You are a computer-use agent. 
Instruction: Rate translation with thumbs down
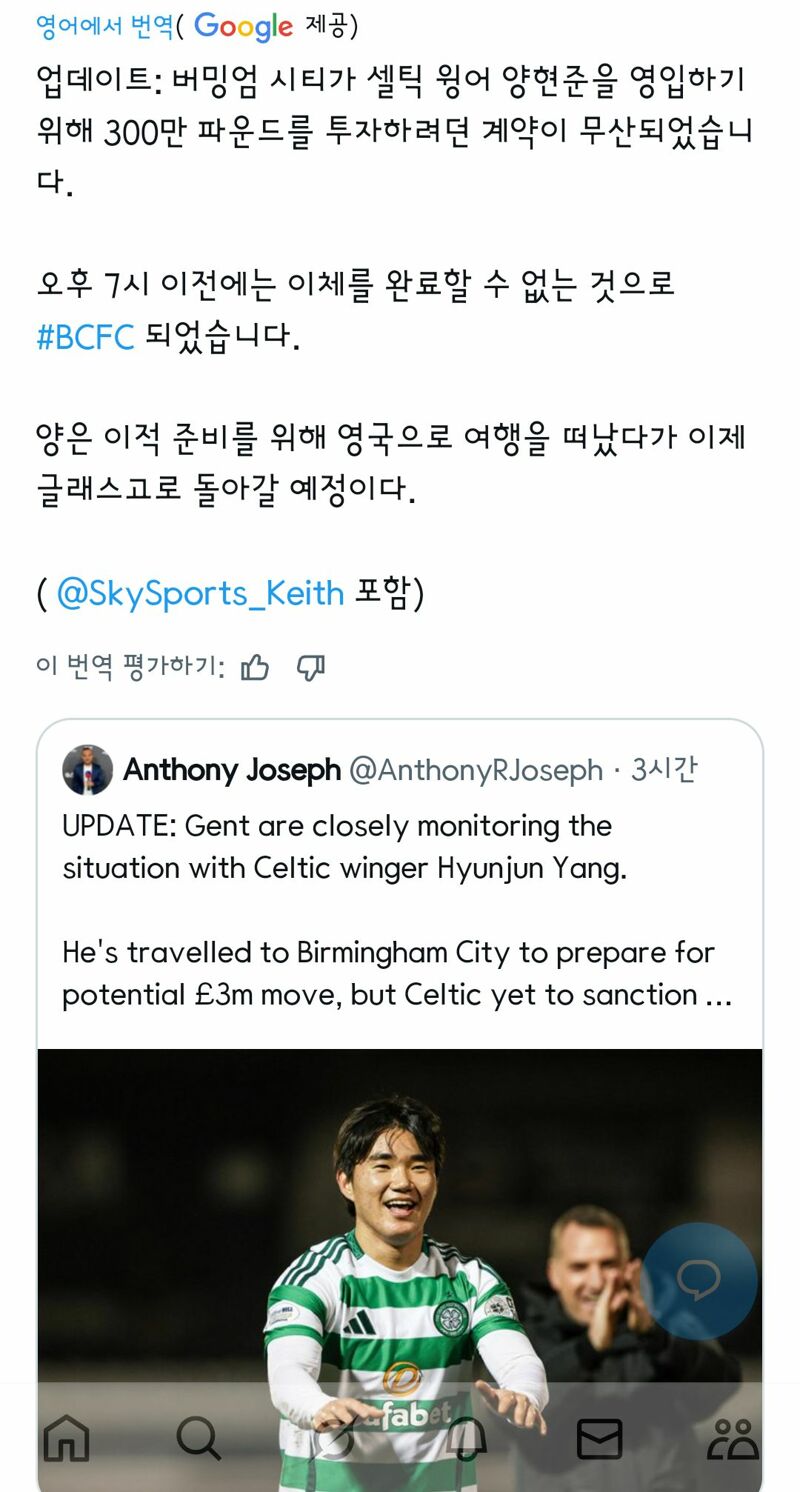pos(311,667)
